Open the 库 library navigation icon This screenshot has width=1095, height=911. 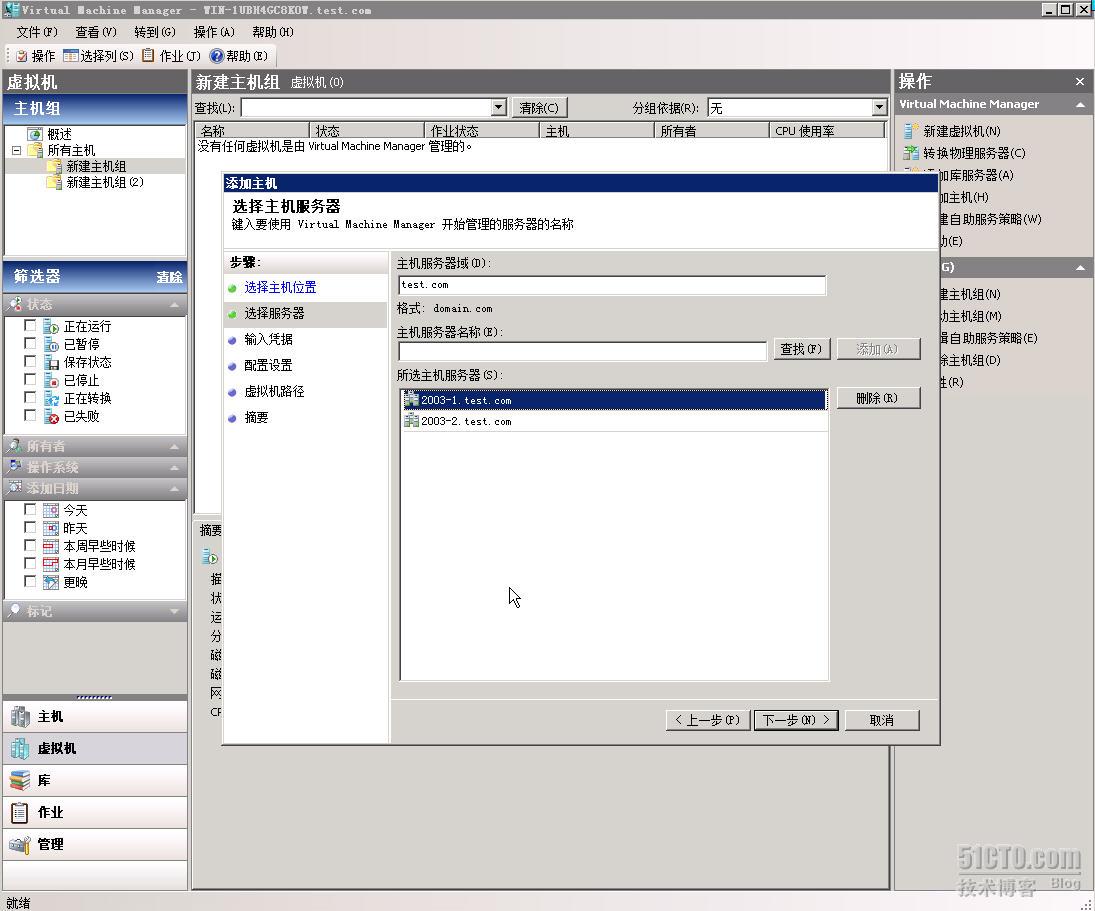click(x=20, y=780)
